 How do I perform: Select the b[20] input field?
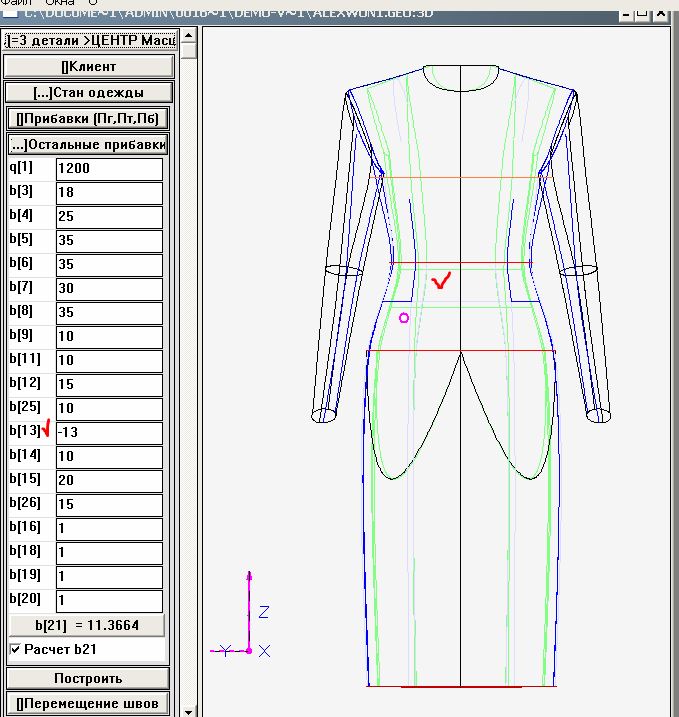click(x=109, y=601)
